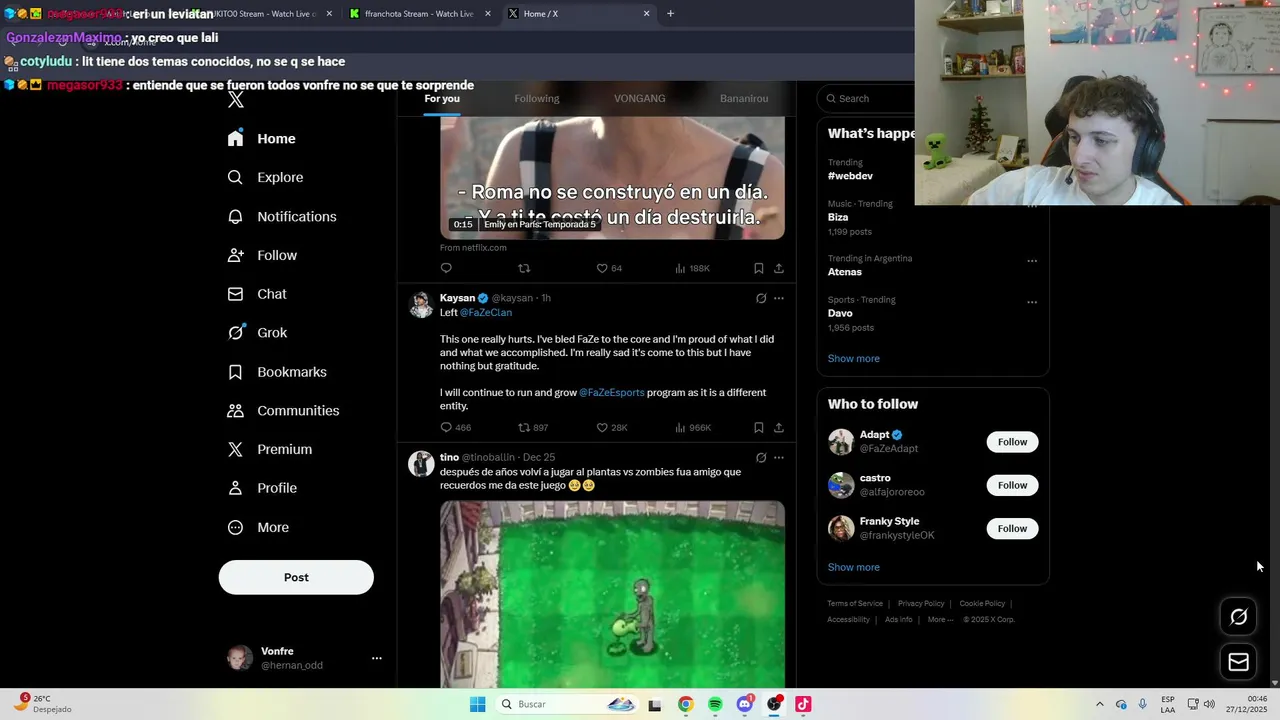Bookmark Kaysan's FaZe post
The height and width of the screenshot is (720, 1280).
tap(758, 427)
